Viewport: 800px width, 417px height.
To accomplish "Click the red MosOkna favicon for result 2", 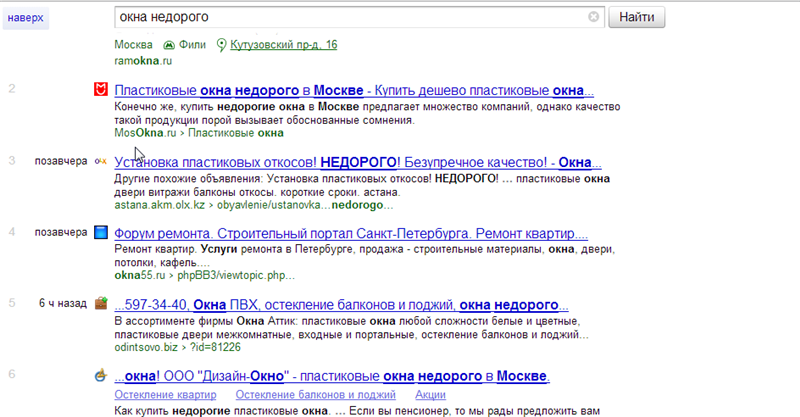I will [x=101, y=89].
